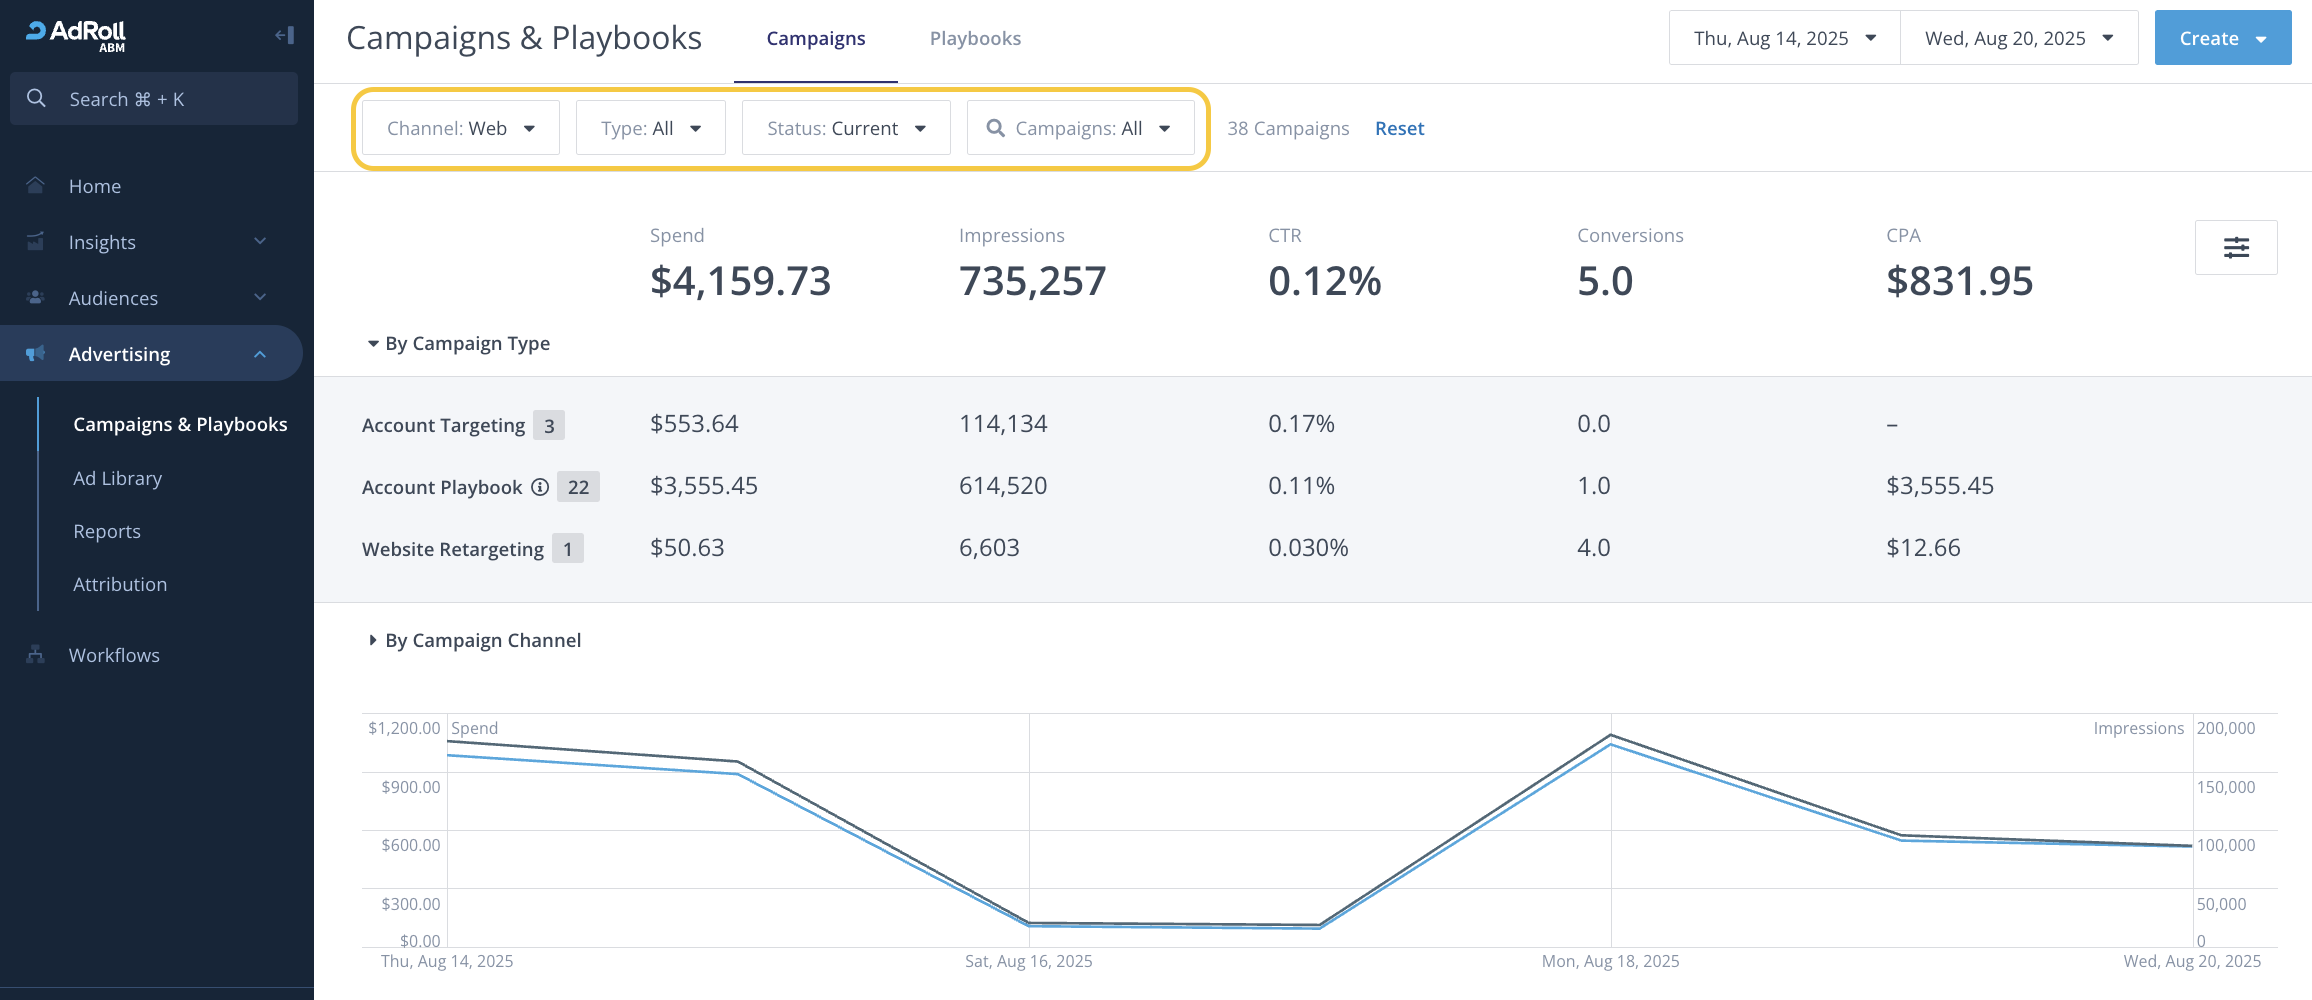
Task: Open the Channel: Web dropdown
Action: pos(460,128)
